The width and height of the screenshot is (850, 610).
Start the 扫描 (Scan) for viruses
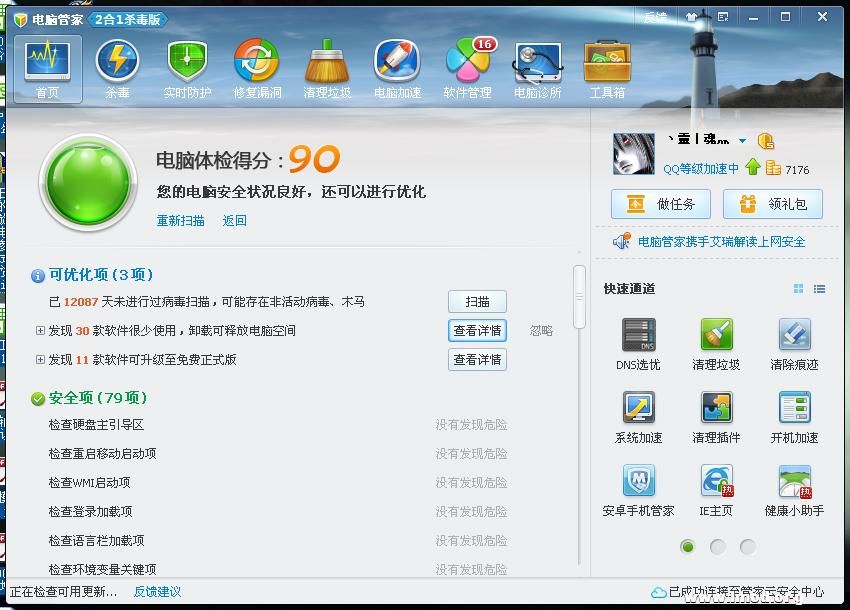pyautogui.click(x=477, y=301)
